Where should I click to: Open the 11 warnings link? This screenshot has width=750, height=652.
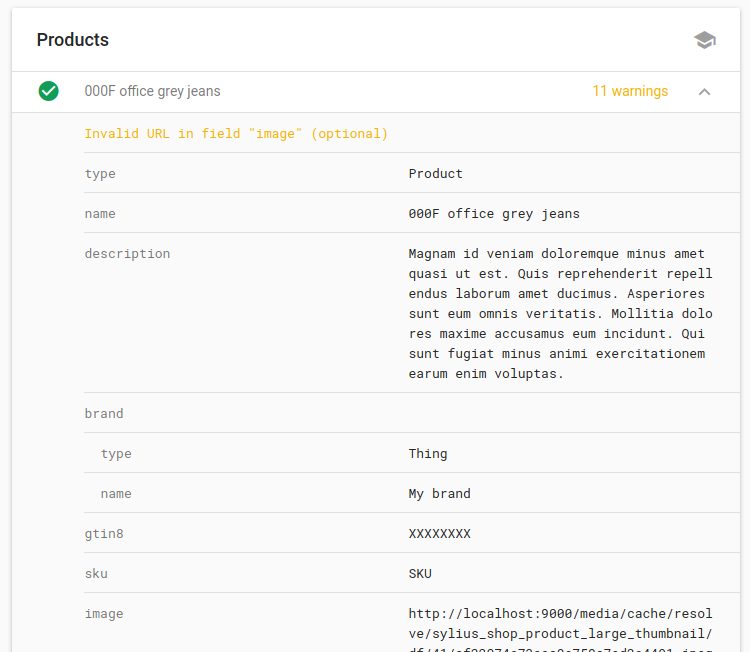tap(630, 91)
